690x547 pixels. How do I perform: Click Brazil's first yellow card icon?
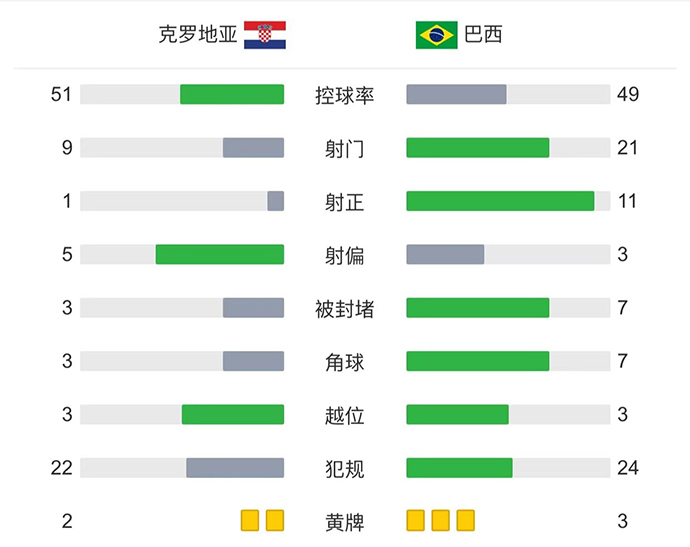(416, 520)
